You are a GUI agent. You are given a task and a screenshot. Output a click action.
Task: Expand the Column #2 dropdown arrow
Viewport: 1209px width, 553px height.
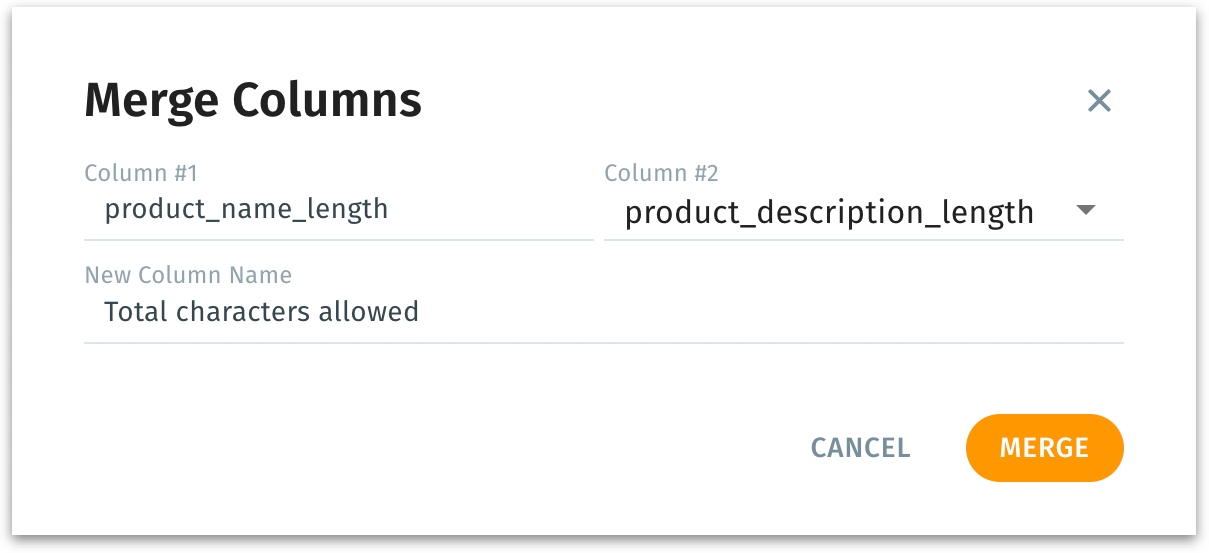pyautogui.click(x=1086, y=210)
